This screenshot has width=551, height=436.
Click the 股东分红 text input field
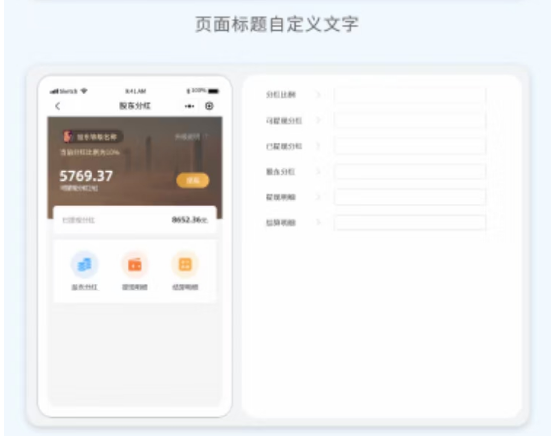(x=410, y=172)
